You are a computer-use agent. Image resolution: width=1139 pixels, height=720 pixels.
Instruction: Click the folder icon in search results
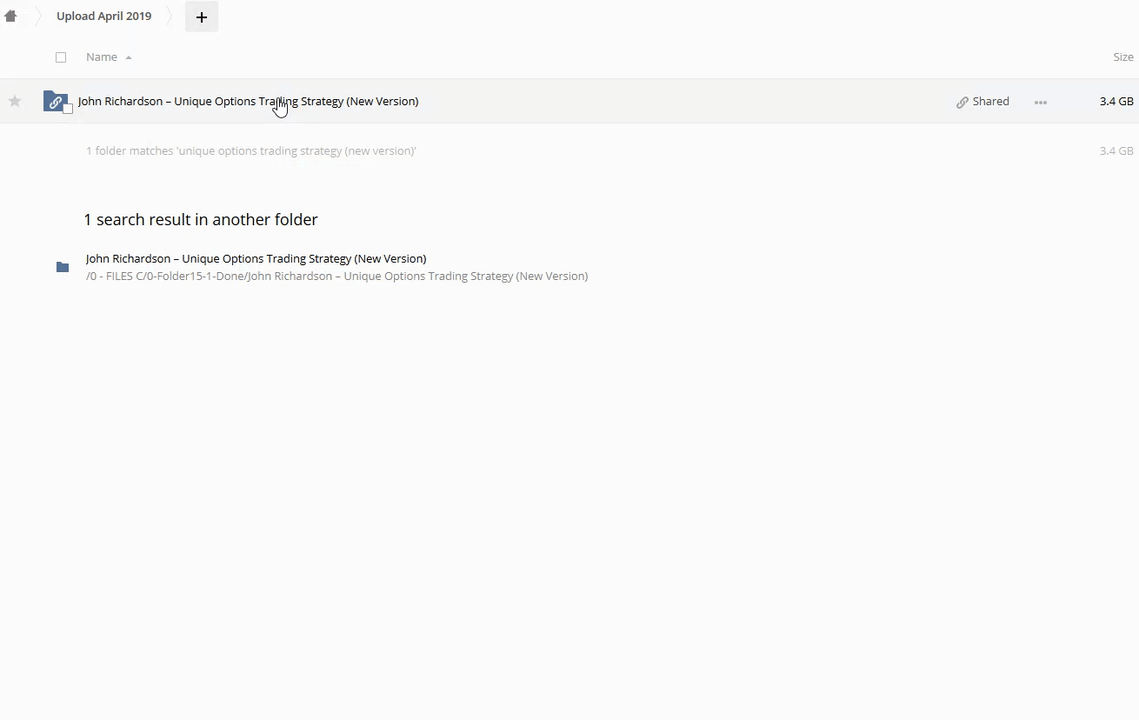(x=62, y=267)
